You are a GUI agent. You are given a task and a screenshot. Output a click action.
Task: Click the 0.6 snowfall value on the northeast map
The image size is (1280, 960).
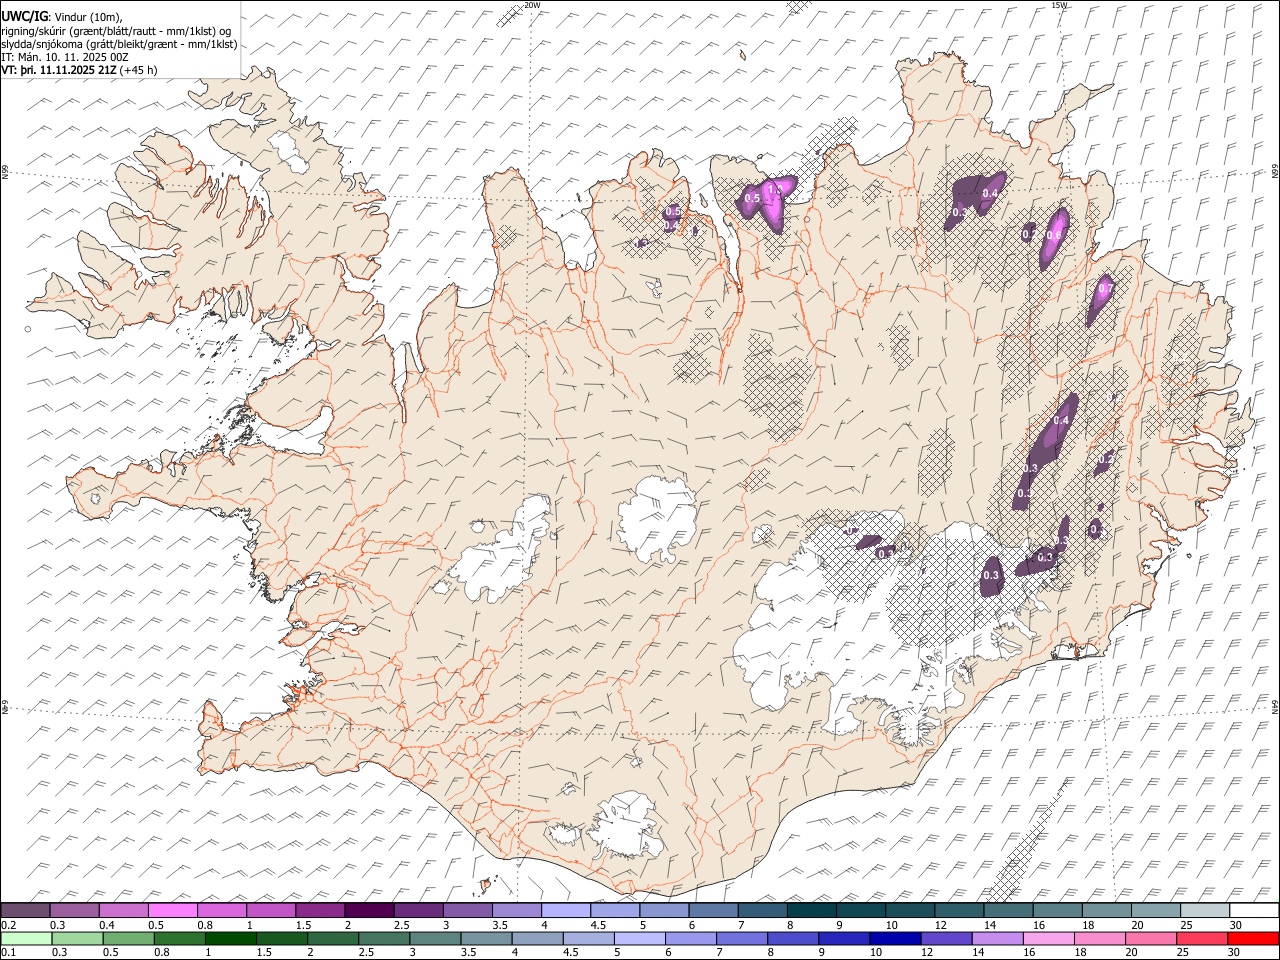[1053, 235]
